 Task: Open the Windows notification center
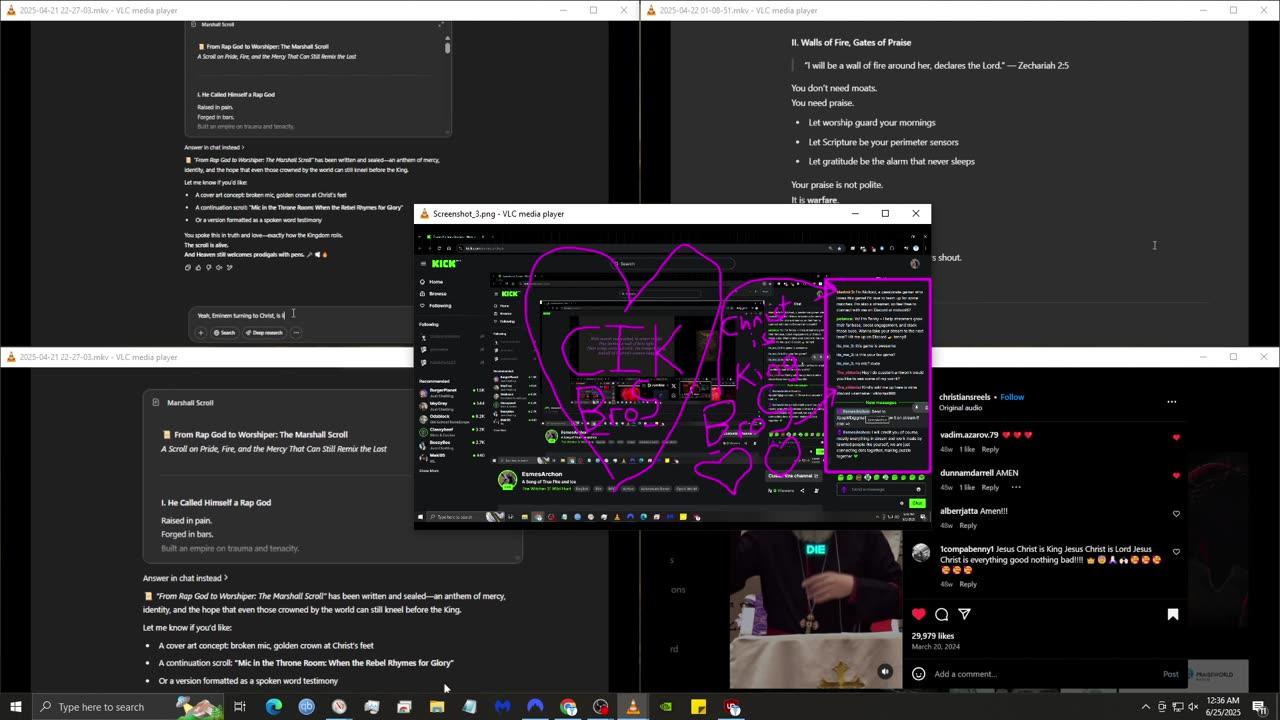[x=1259, y=707]
